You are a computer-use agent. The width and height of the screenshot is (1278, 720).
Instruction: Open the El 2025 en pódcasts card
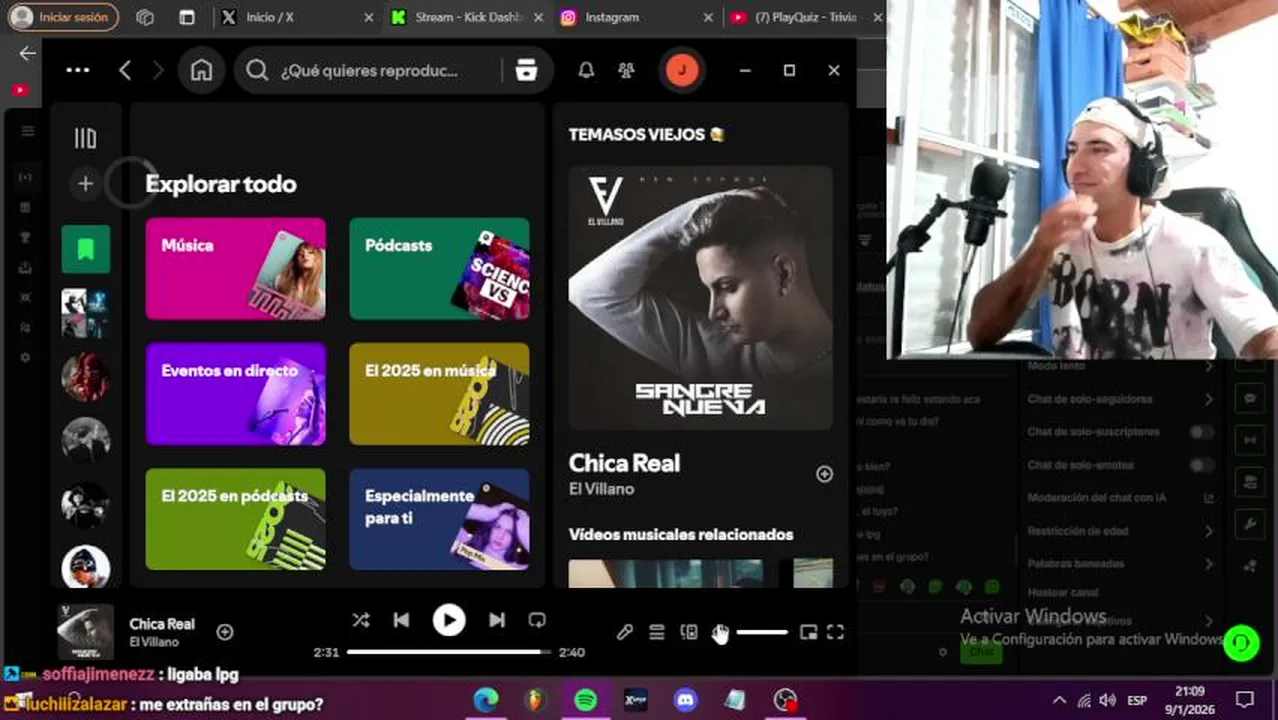236,519
